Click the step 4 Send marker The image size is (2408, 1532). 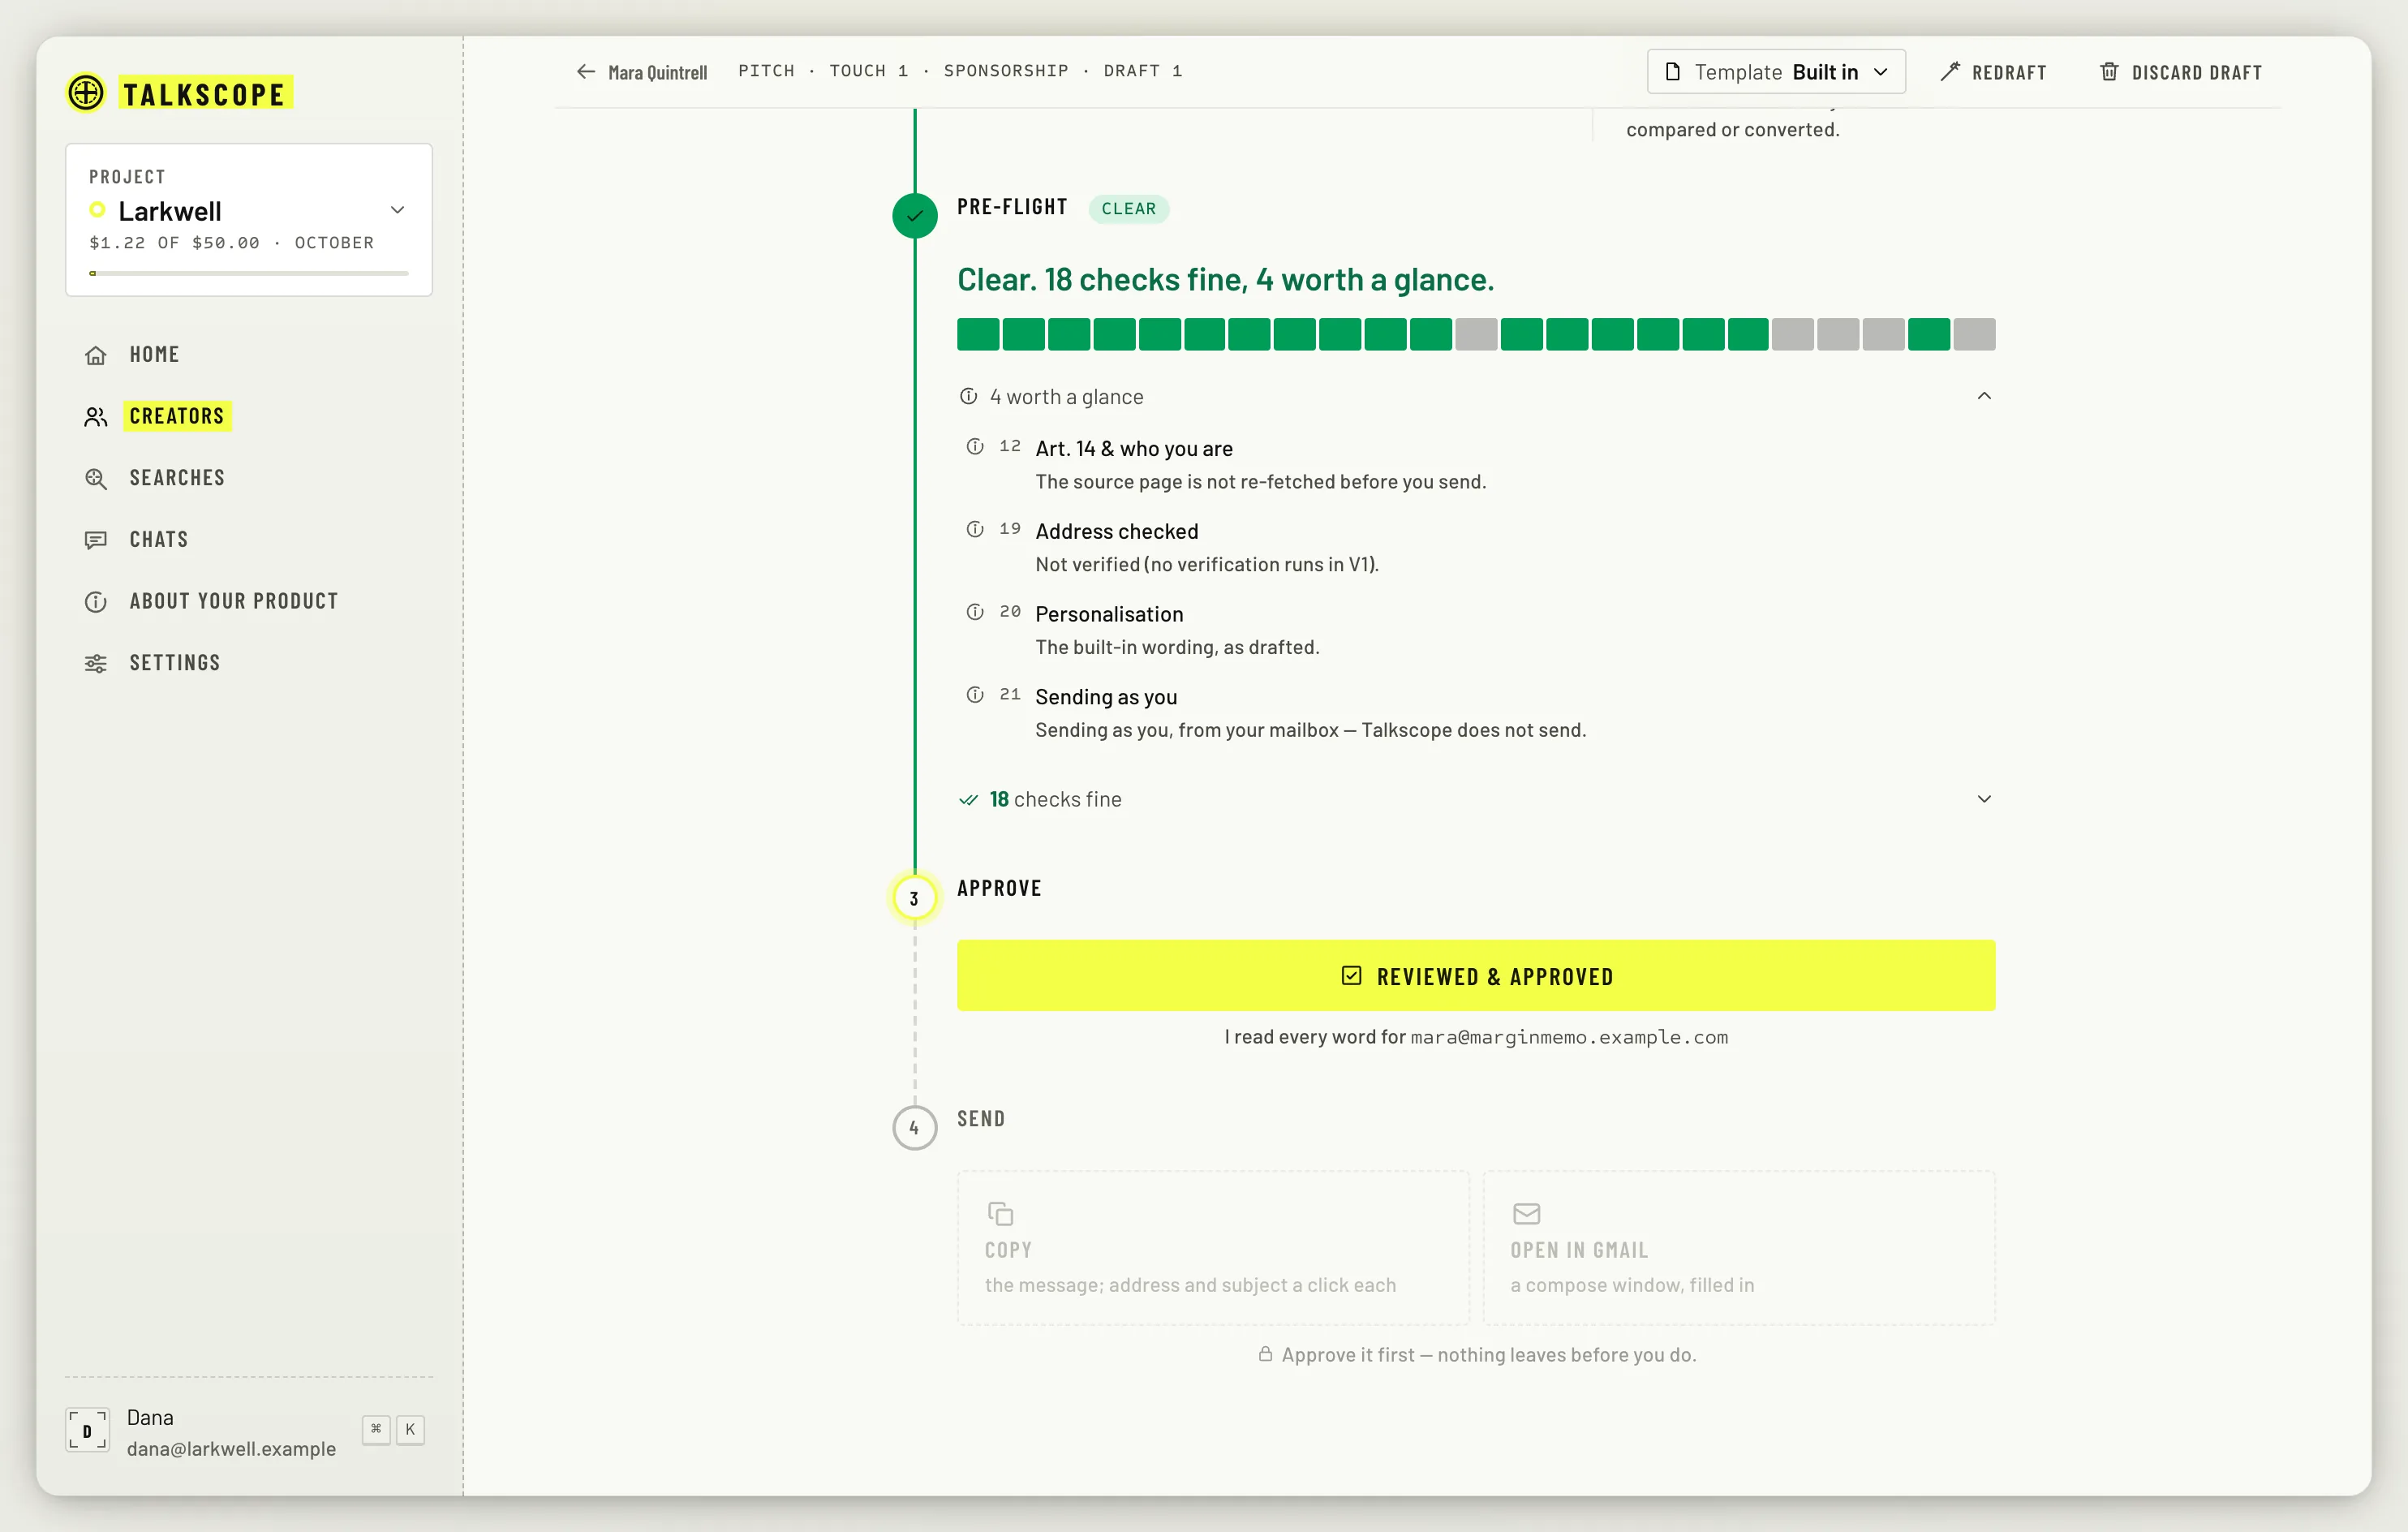pyautogui.click(x=914, y=1128)
